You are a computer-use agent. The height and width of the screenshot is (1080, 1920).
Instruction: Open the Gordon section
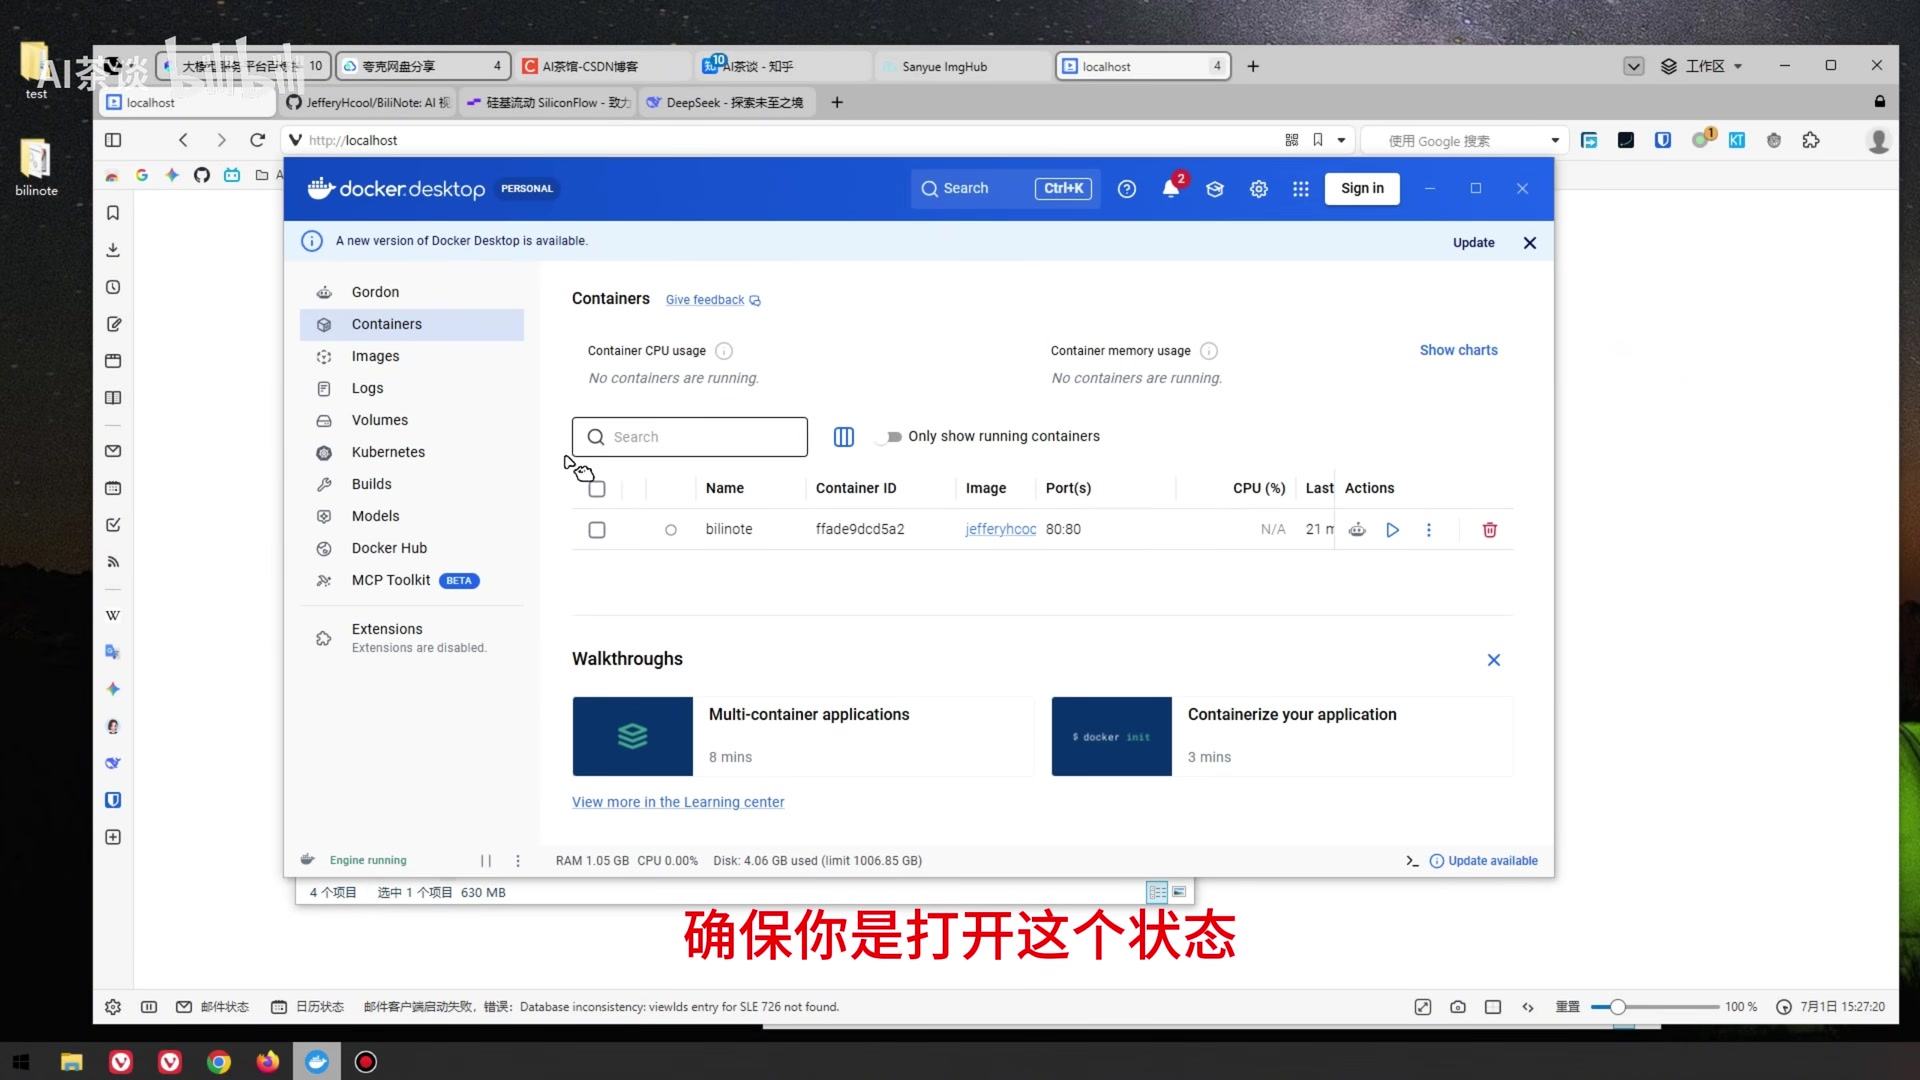click(412, 292)
